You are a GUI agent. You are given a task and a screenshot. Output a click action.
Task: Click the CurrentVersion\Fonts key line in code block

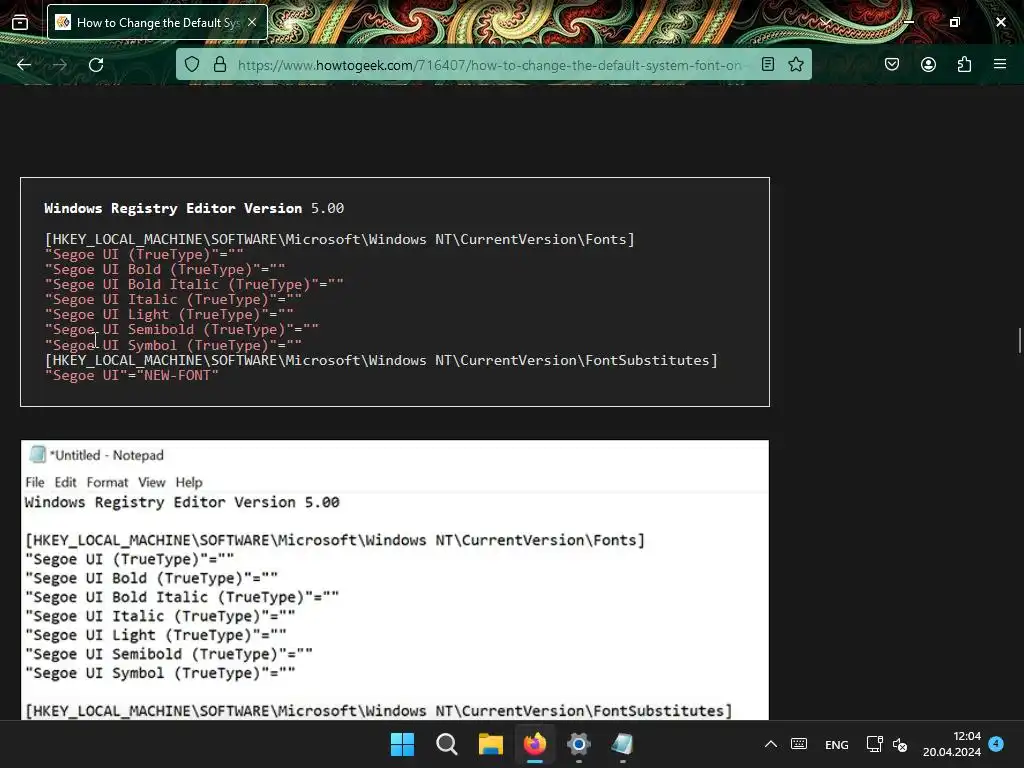[340, 240]
